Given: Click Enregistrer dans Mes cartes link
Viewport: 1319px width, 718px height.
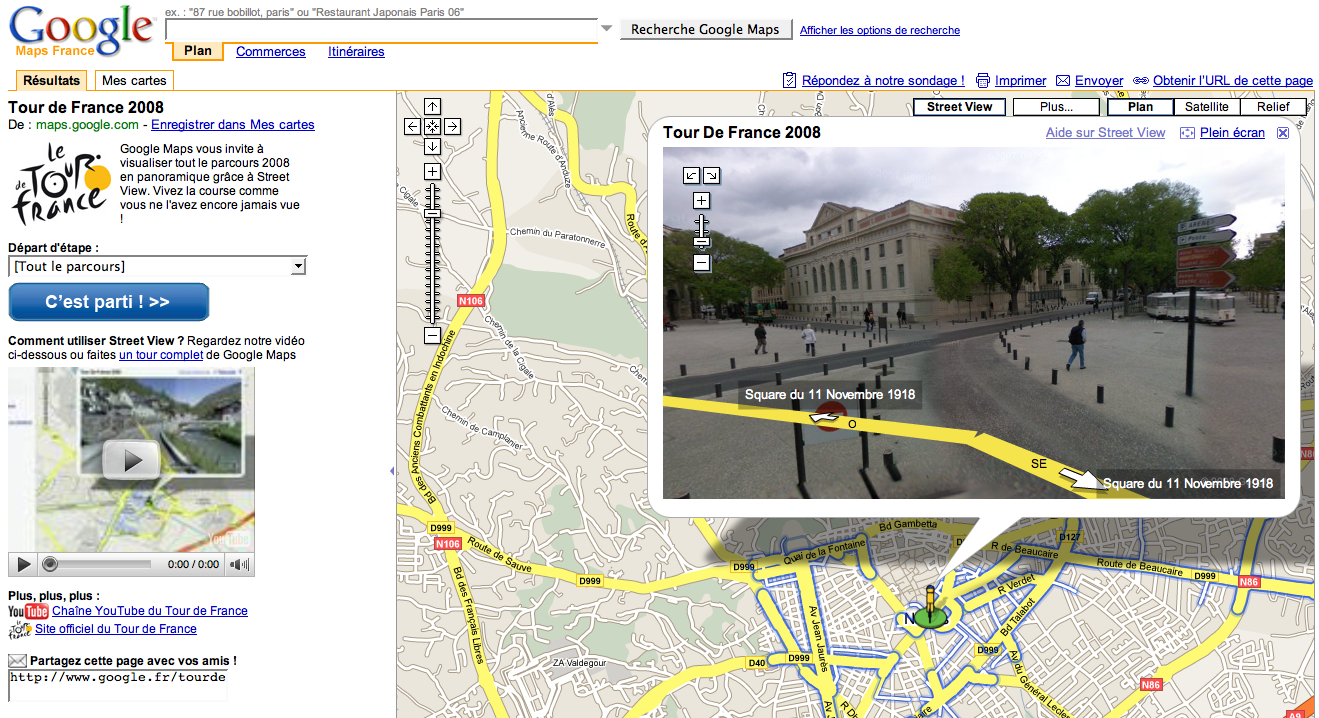Looking at the screenshot, I should (232, 125).
